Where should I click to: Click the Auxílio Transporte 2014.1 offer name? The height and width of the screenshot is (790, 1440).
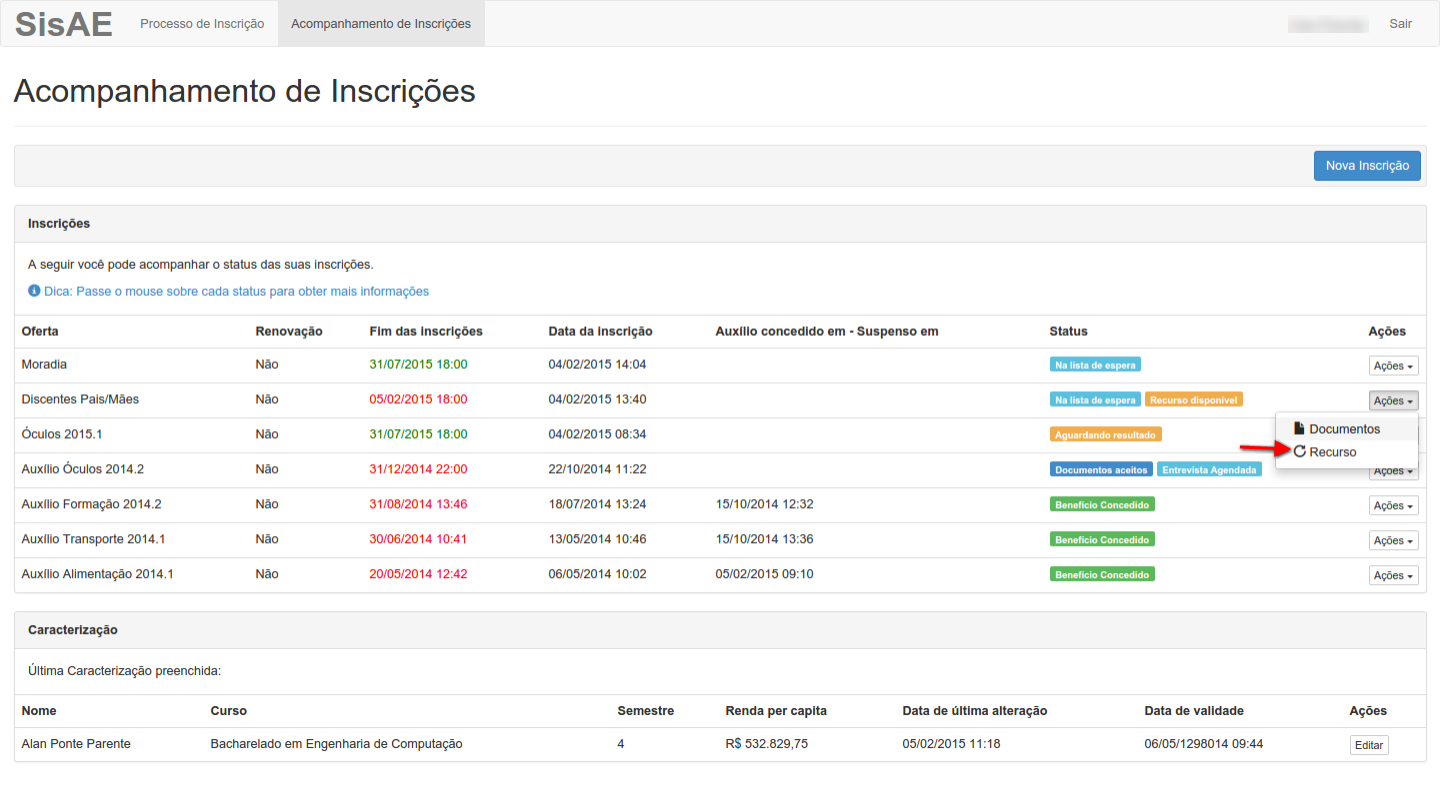click(x=93, y=539)
